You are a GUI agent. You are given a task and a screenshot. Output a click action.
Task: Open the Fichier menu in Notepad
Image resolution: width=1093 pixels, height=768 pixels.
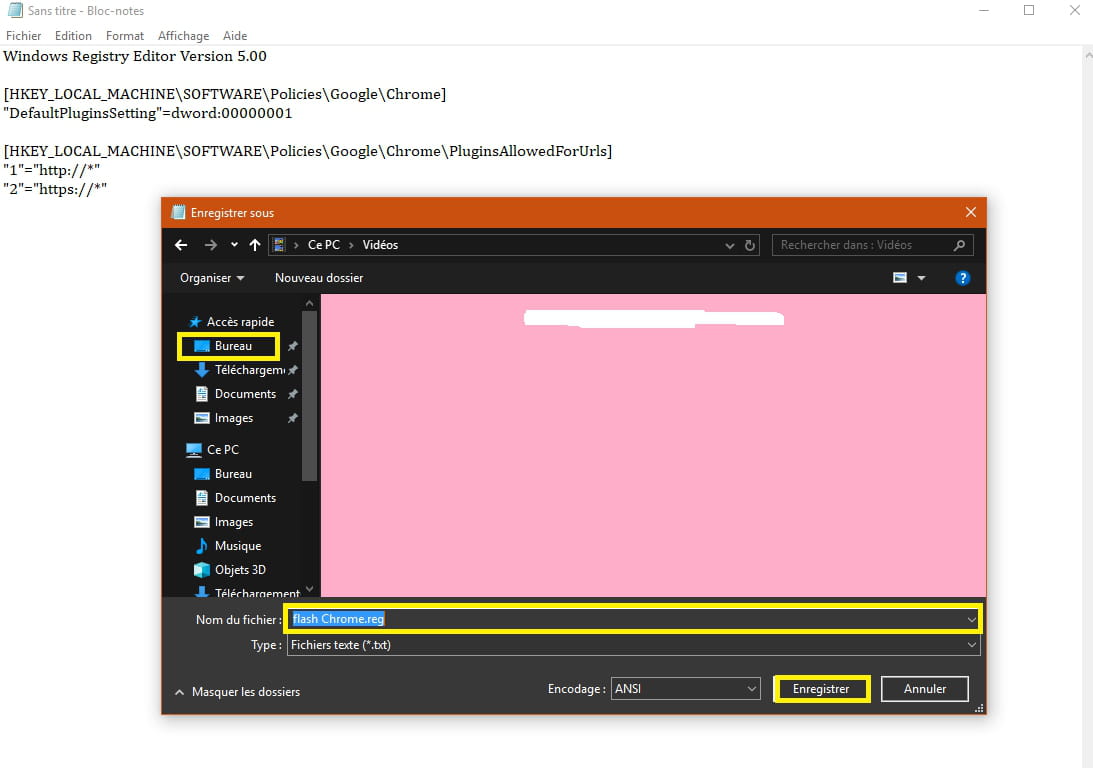[24, 36]
